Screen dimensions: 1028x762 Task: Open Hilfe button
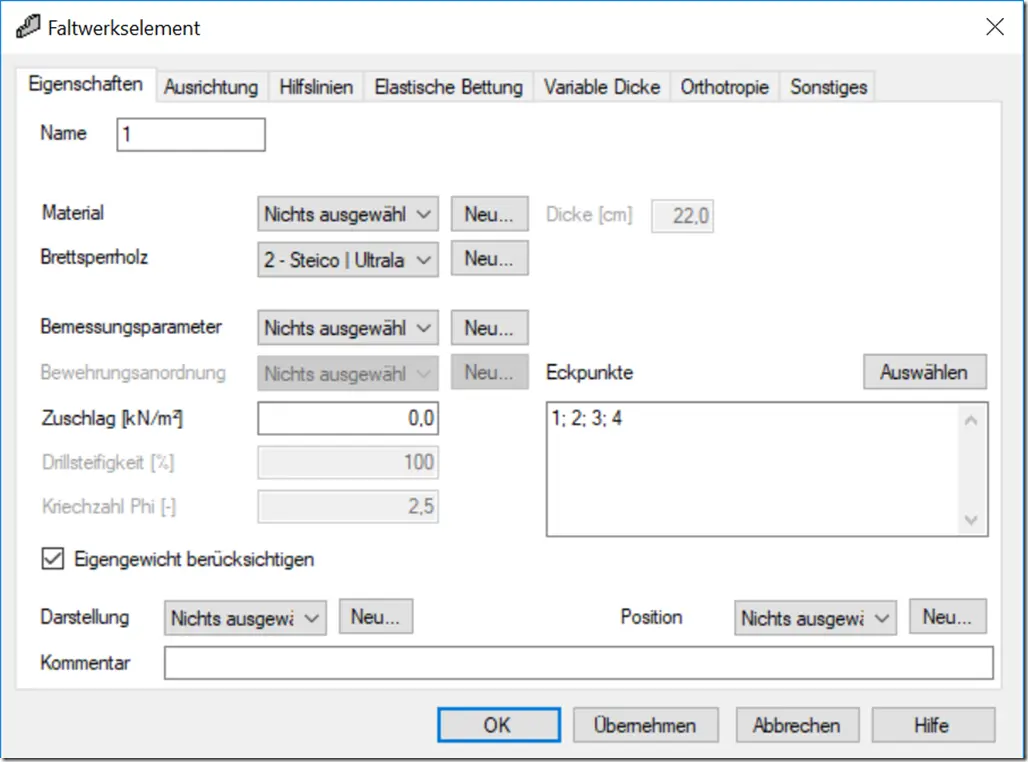click(x=932, y=725)
